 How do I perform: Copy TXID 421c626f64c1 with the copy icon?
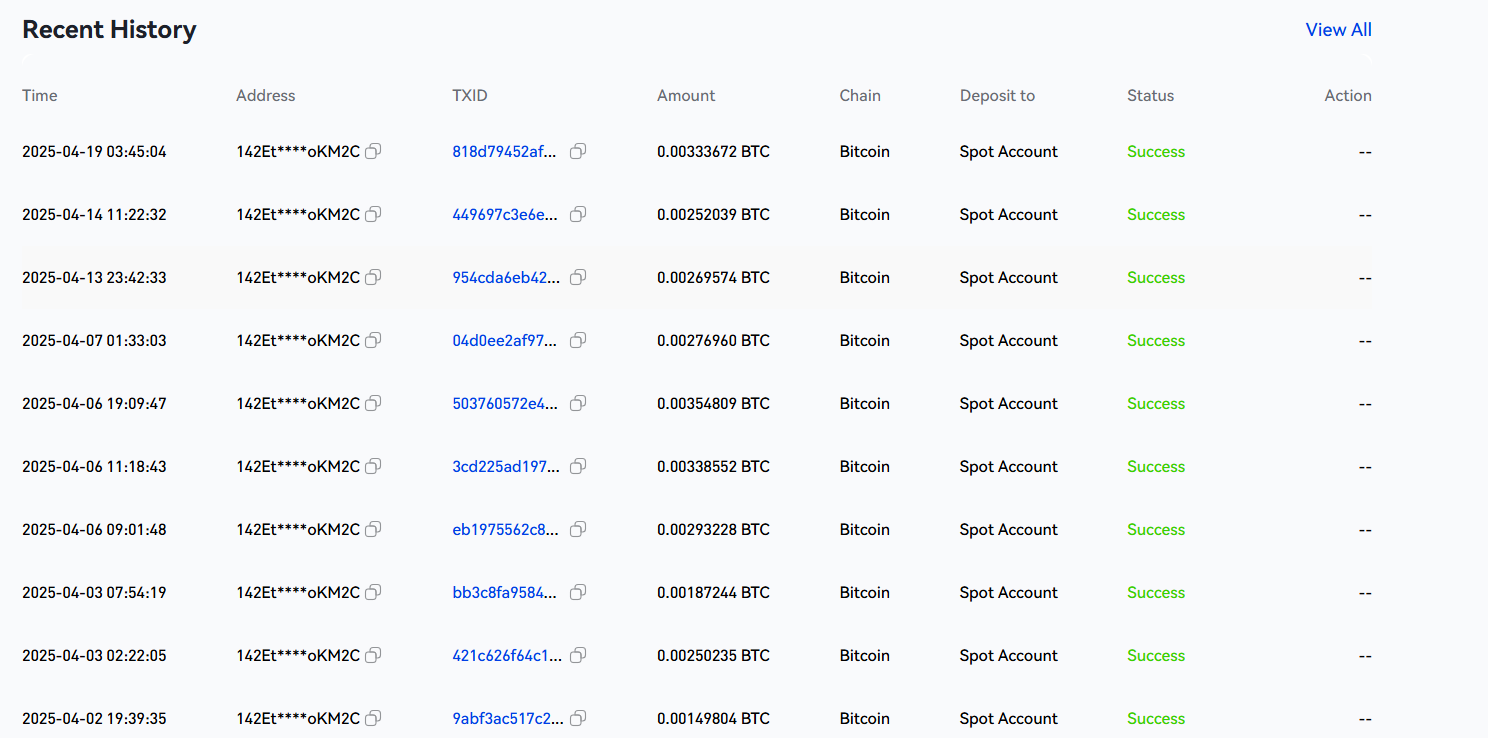[577, 656]
